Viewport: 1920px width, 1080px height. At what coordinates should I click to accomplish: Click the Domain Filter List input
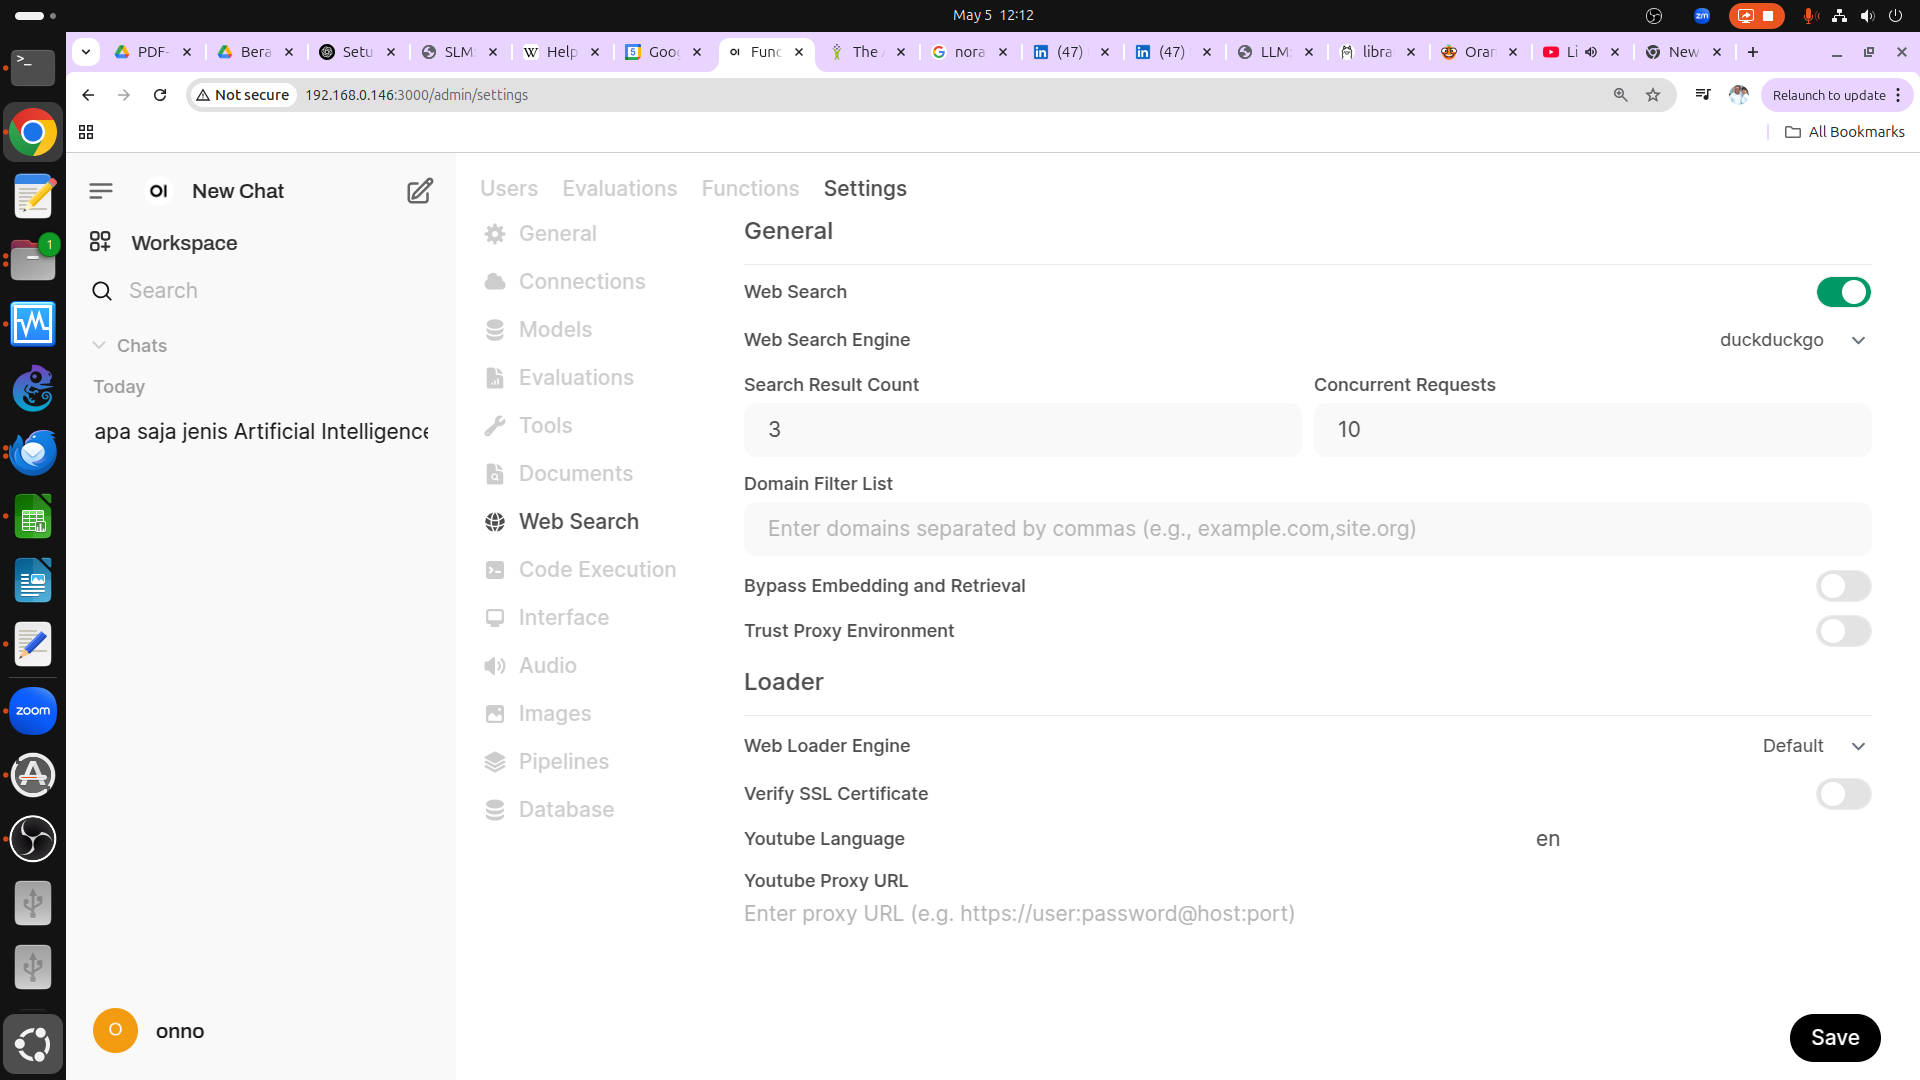[x=1306, y=529]
